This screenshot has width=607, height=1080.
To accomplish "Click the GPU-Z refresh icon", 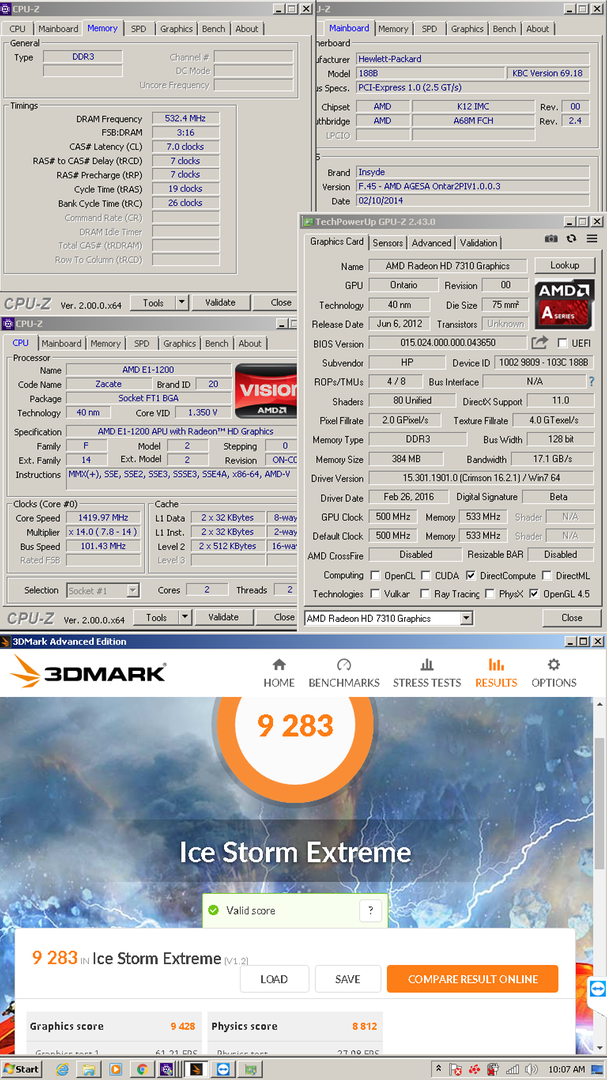I will pos(570,238).
